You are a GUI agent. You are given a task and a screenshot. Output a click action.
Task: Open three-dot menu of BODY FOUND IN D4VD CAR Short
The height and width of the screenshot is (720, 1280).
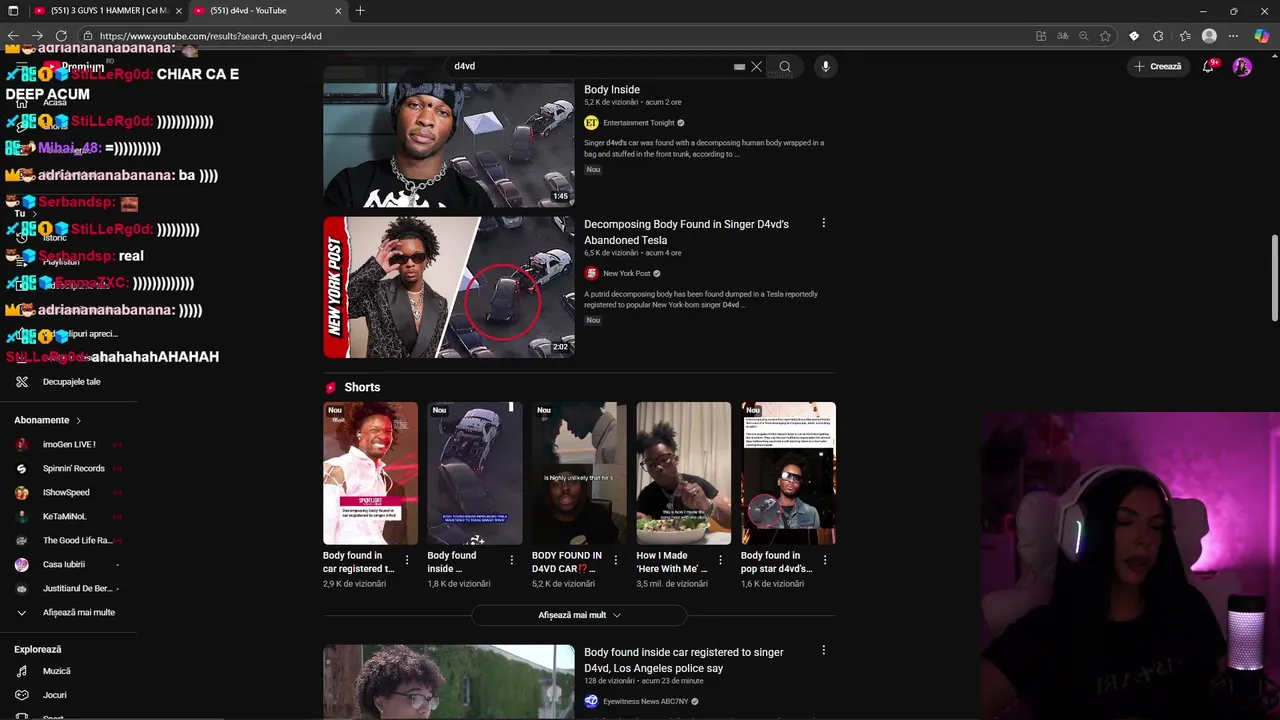616,560
